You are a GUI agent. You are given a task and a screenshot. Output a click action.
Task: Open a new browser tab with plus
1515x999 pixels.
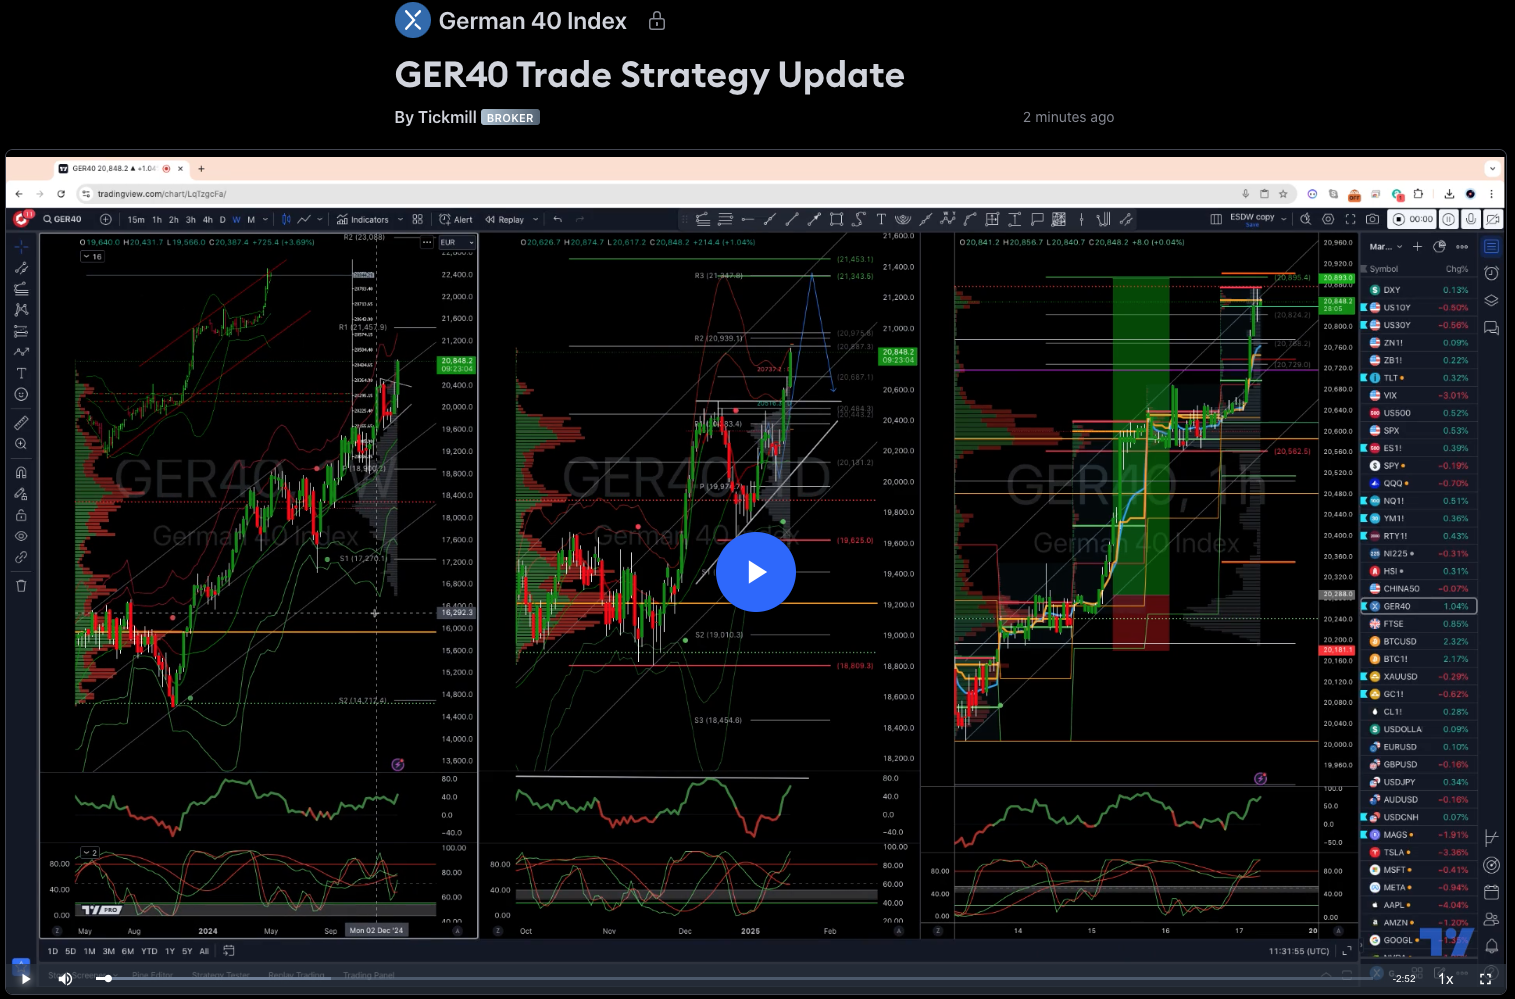201,168
